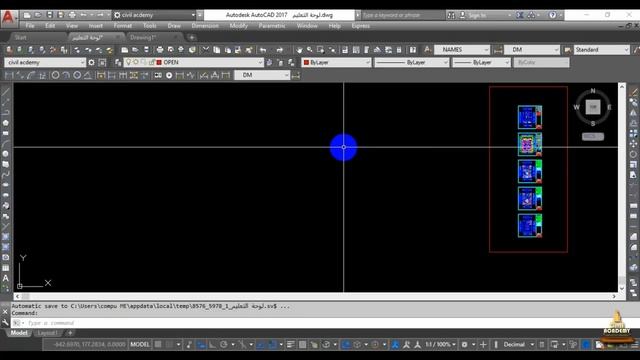640x360 pixels.
Task: Select the Pan hand tool
Action: click(x=299, y=50)
